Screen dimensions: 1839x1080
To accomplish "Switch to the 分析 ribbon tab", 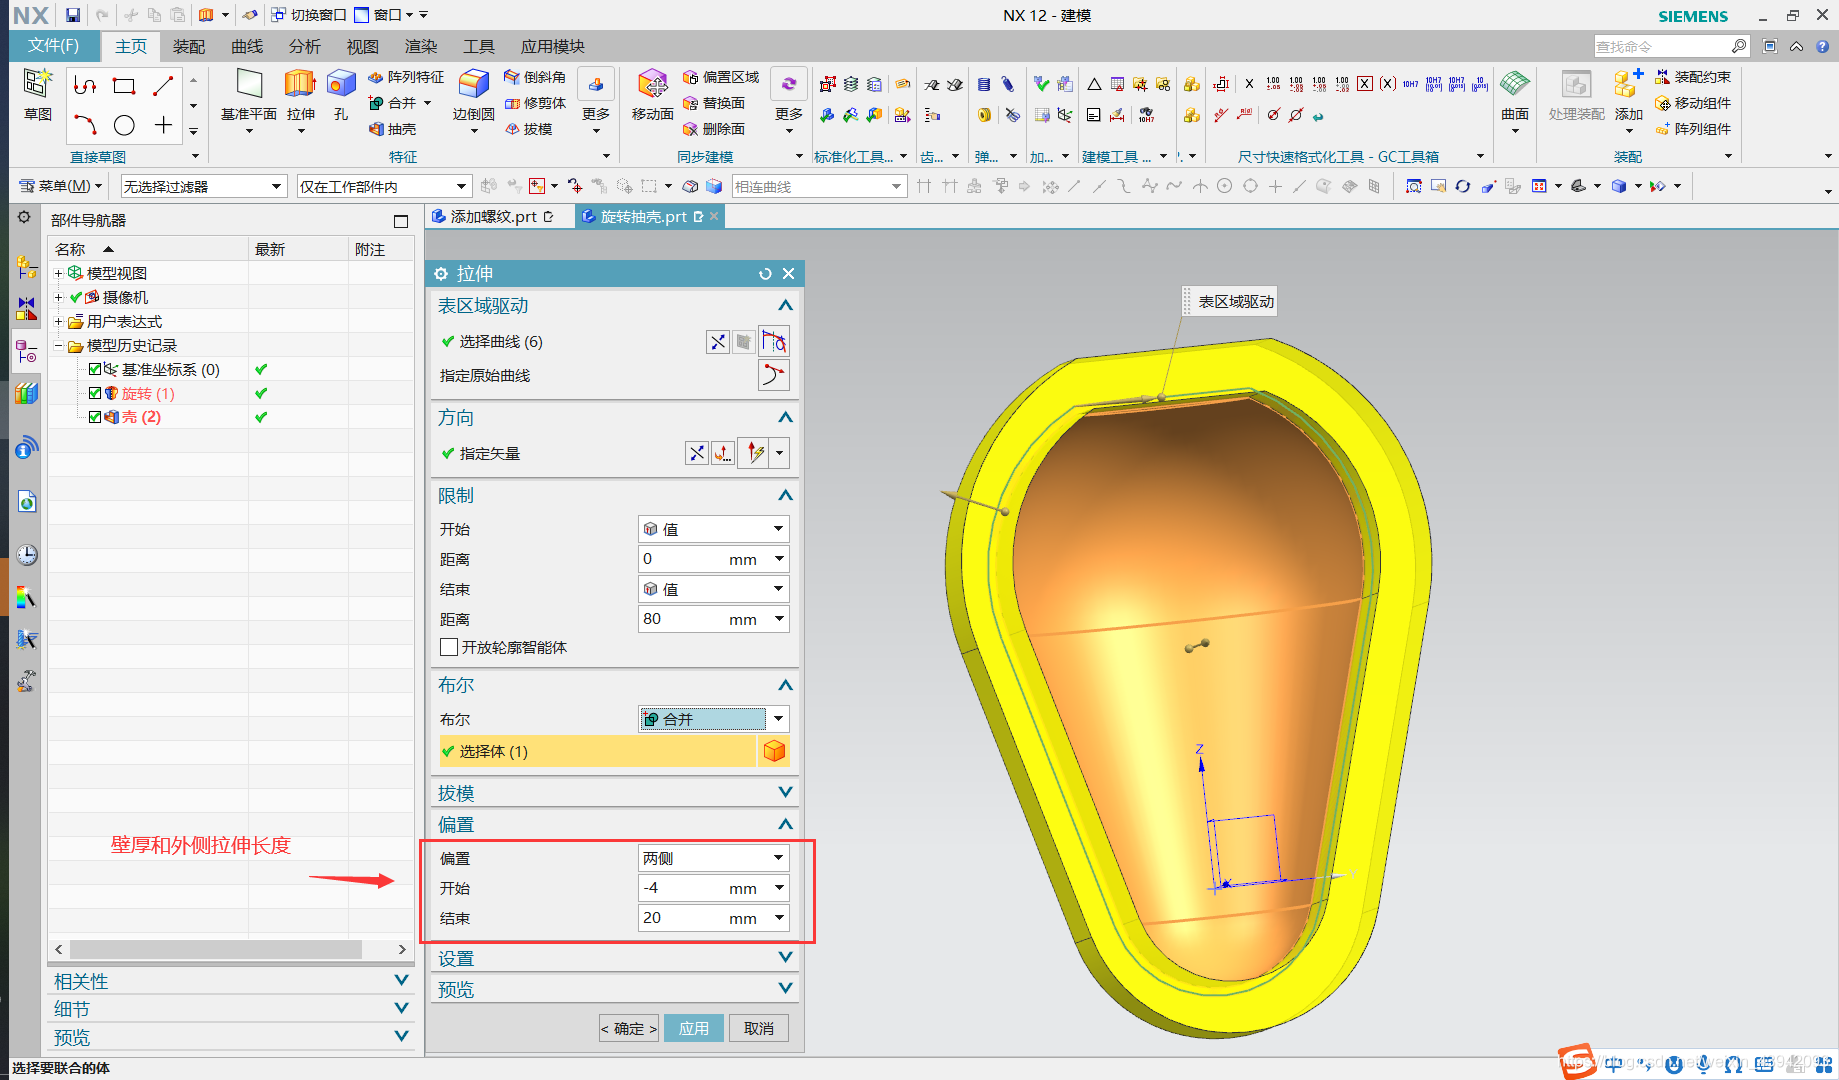I will (x=305, y=47).
